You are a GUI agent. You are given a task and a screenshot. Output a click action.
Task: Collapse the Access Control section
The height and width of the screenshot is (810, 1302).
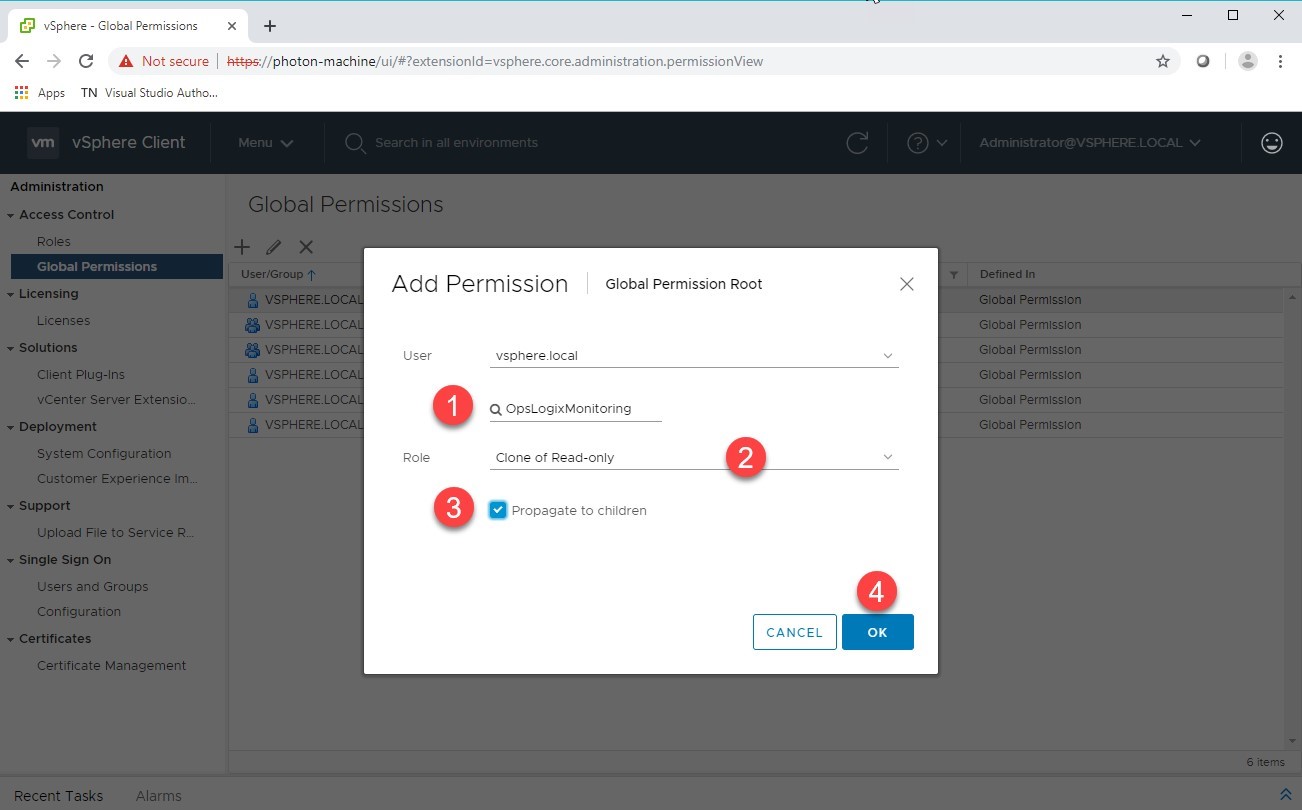11,215
